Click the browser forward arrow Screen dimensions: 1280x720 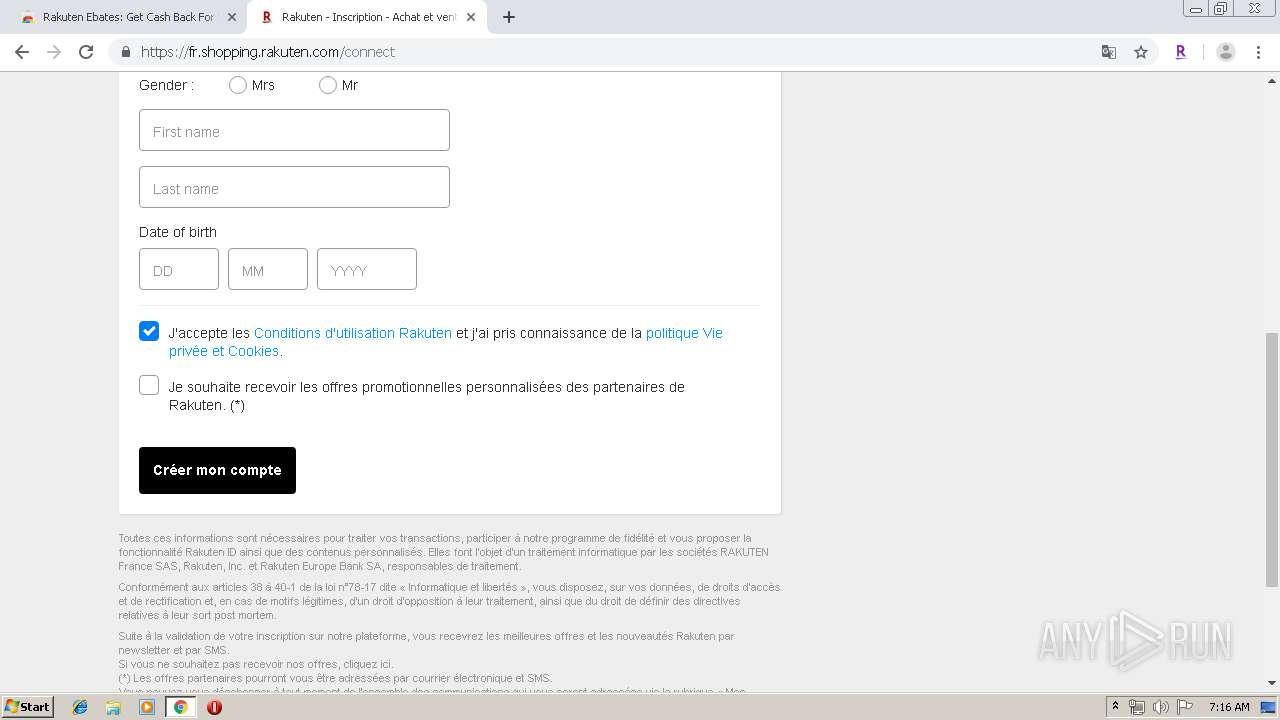pos(54,52)
